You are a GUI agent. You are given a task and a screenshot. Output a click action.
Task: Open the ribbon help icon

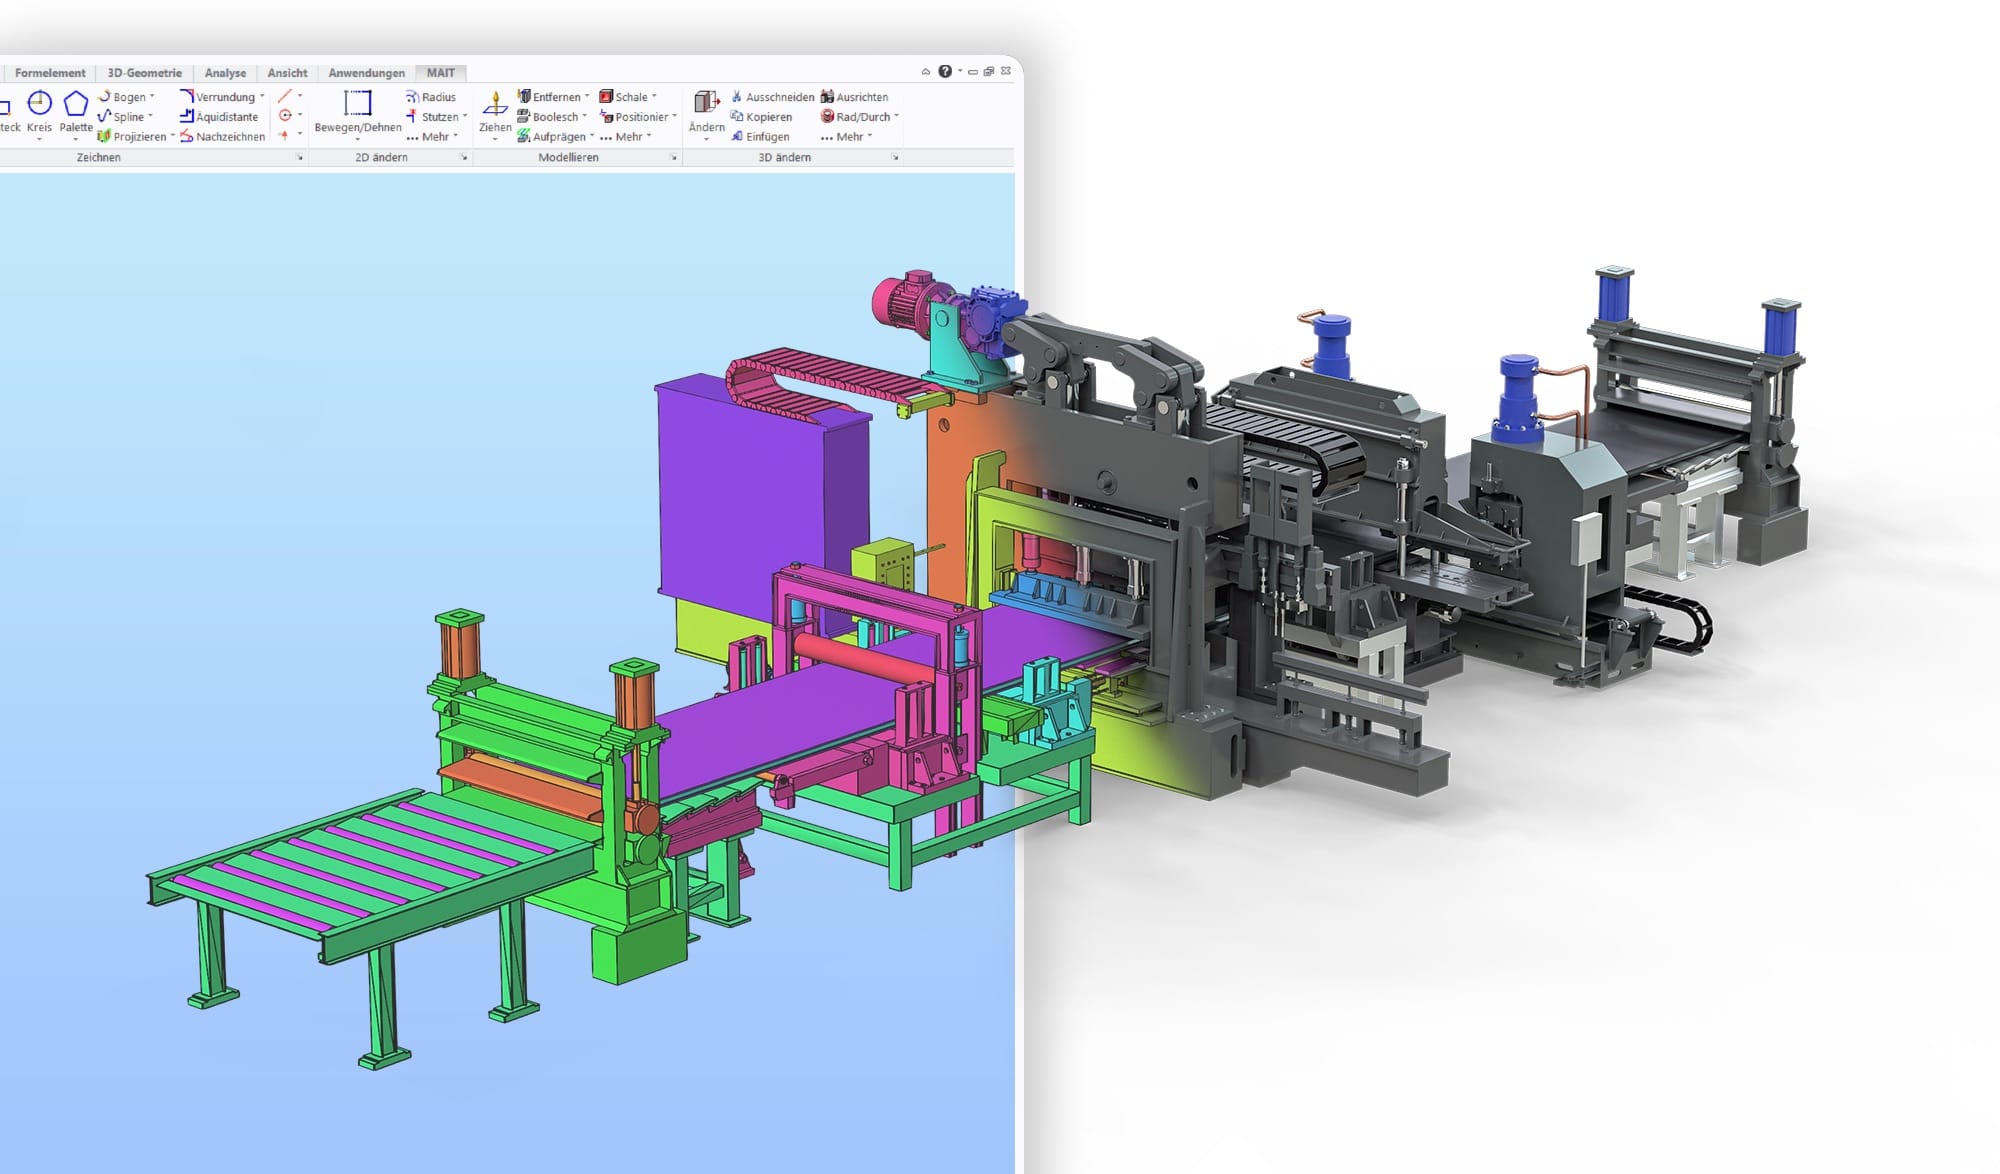[x=945, y=72]
